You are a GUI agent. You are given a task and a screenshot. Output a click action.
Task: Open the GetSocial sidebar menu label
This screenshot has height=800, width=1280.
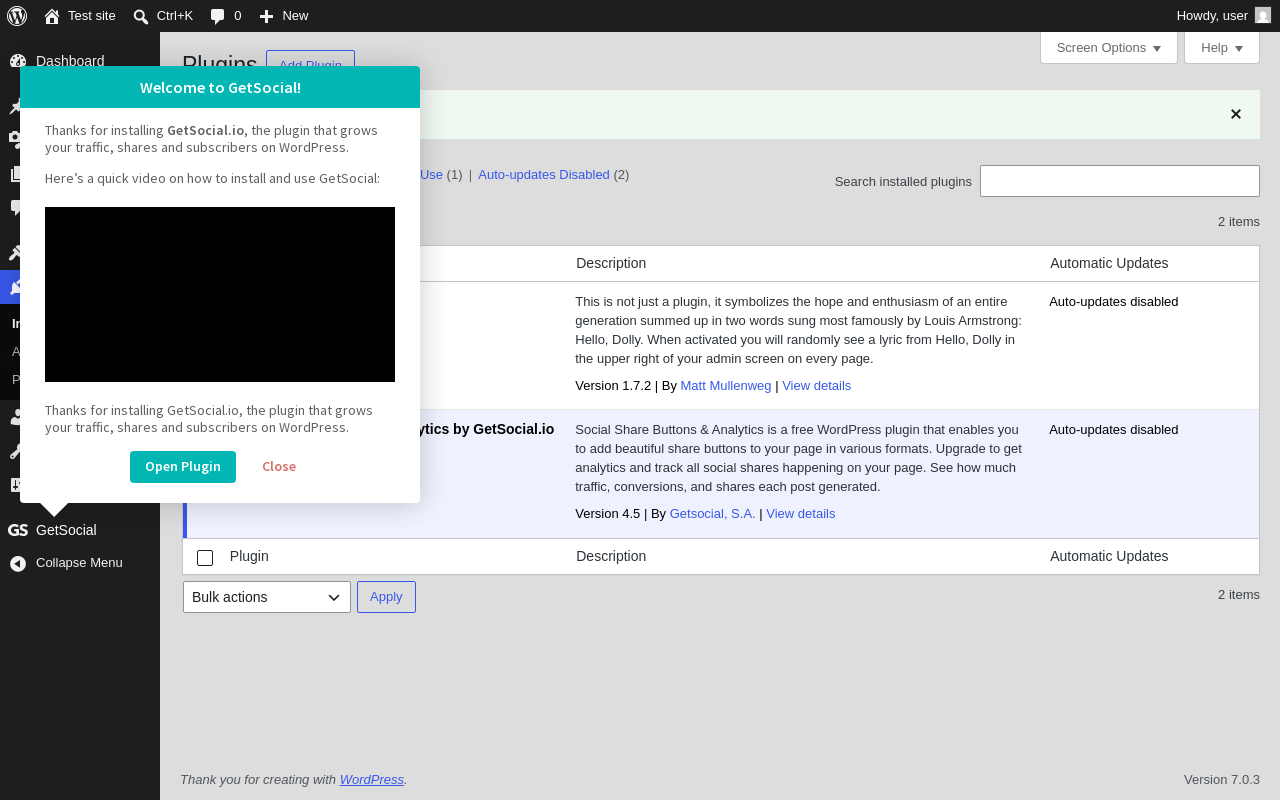tap(66, 530)
